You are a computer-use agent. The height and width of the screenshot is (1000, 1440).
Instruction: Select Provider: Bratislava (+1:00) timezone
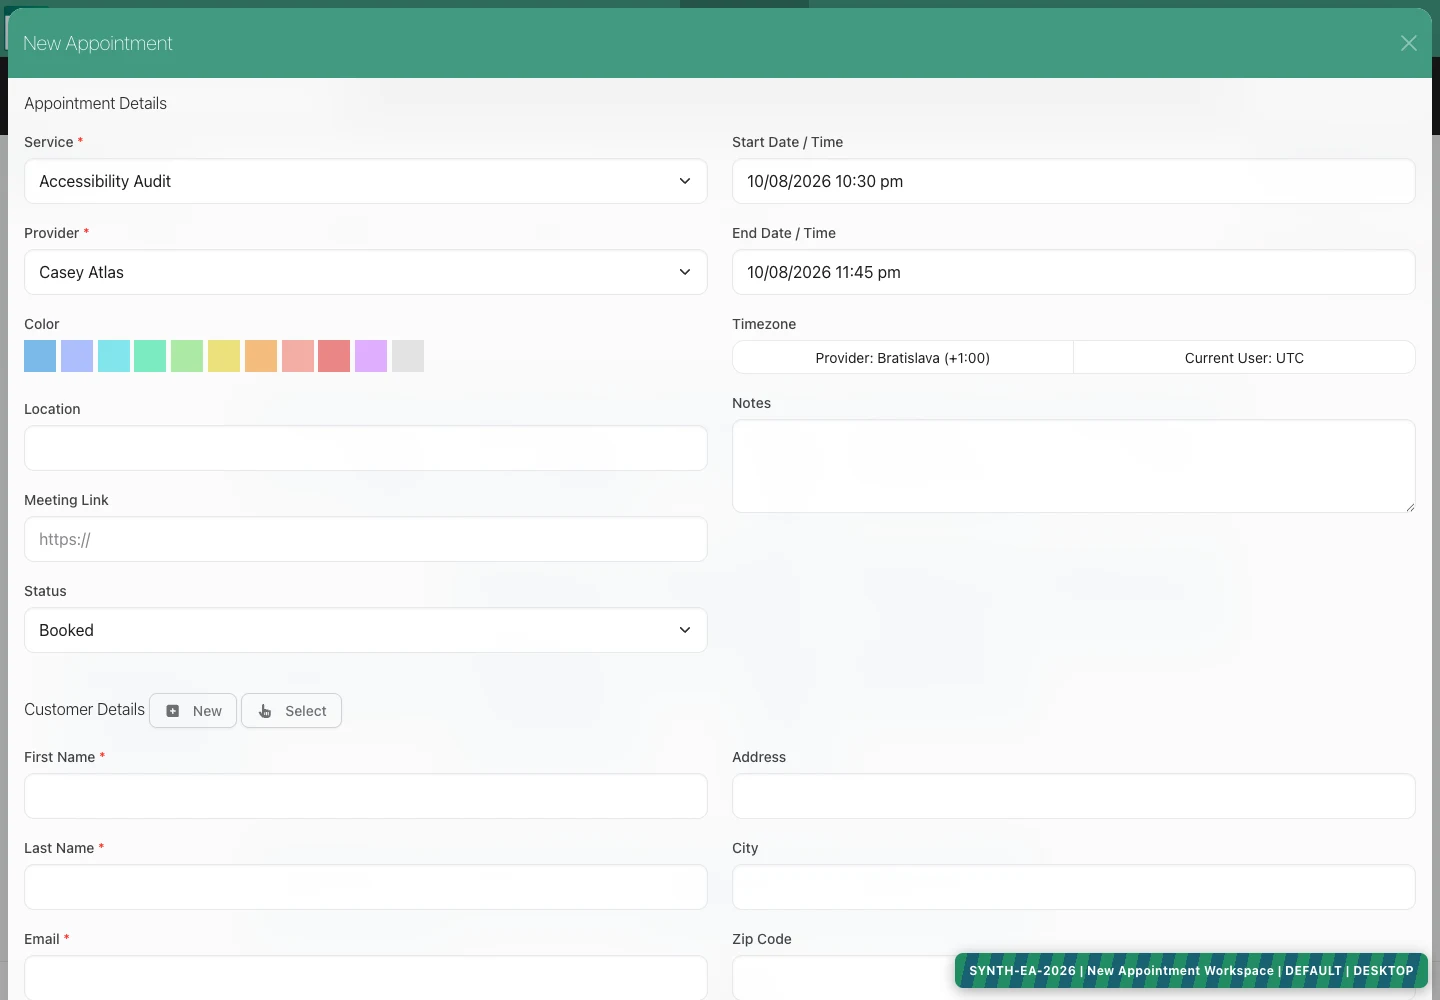[903, 357]
